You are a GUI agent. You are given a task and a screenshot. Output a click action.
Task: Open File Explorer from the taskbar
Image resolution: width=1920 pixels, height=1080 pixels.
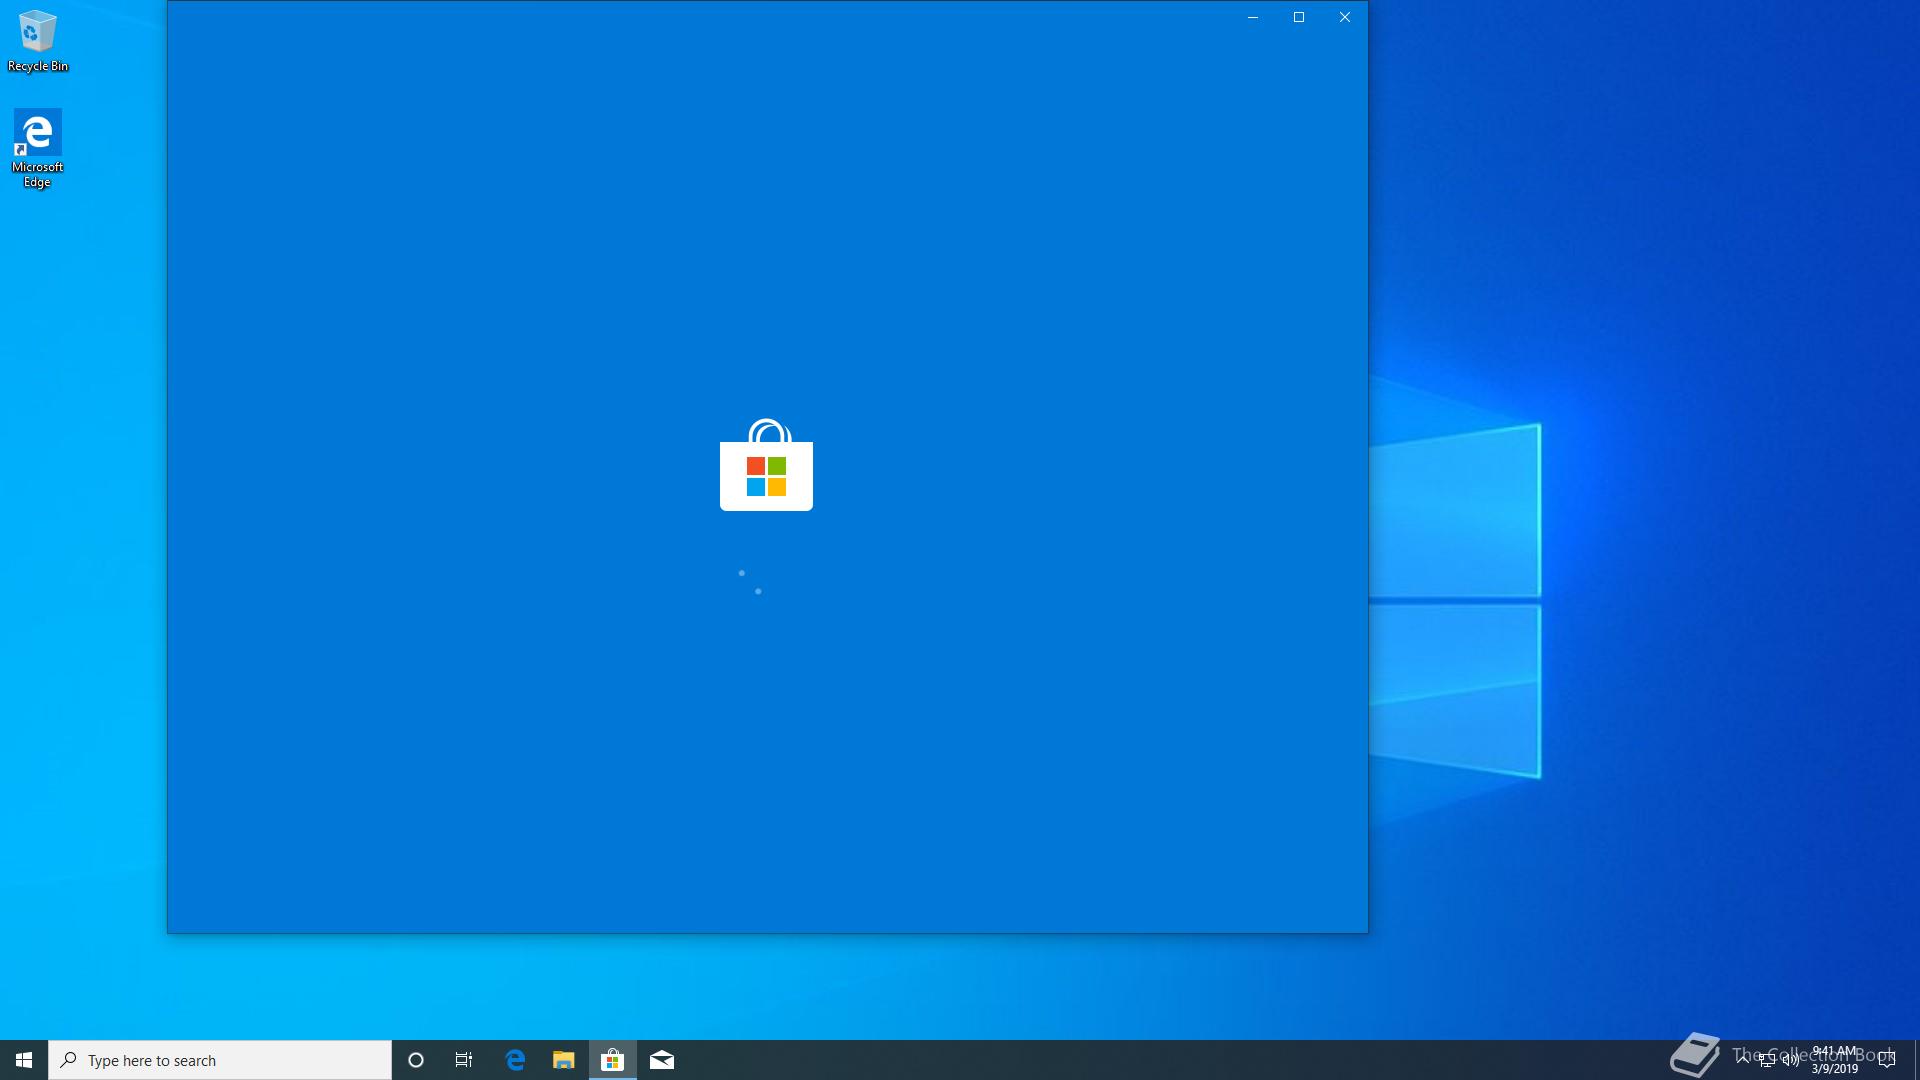pyautogui.click(x=564, y=1060)
